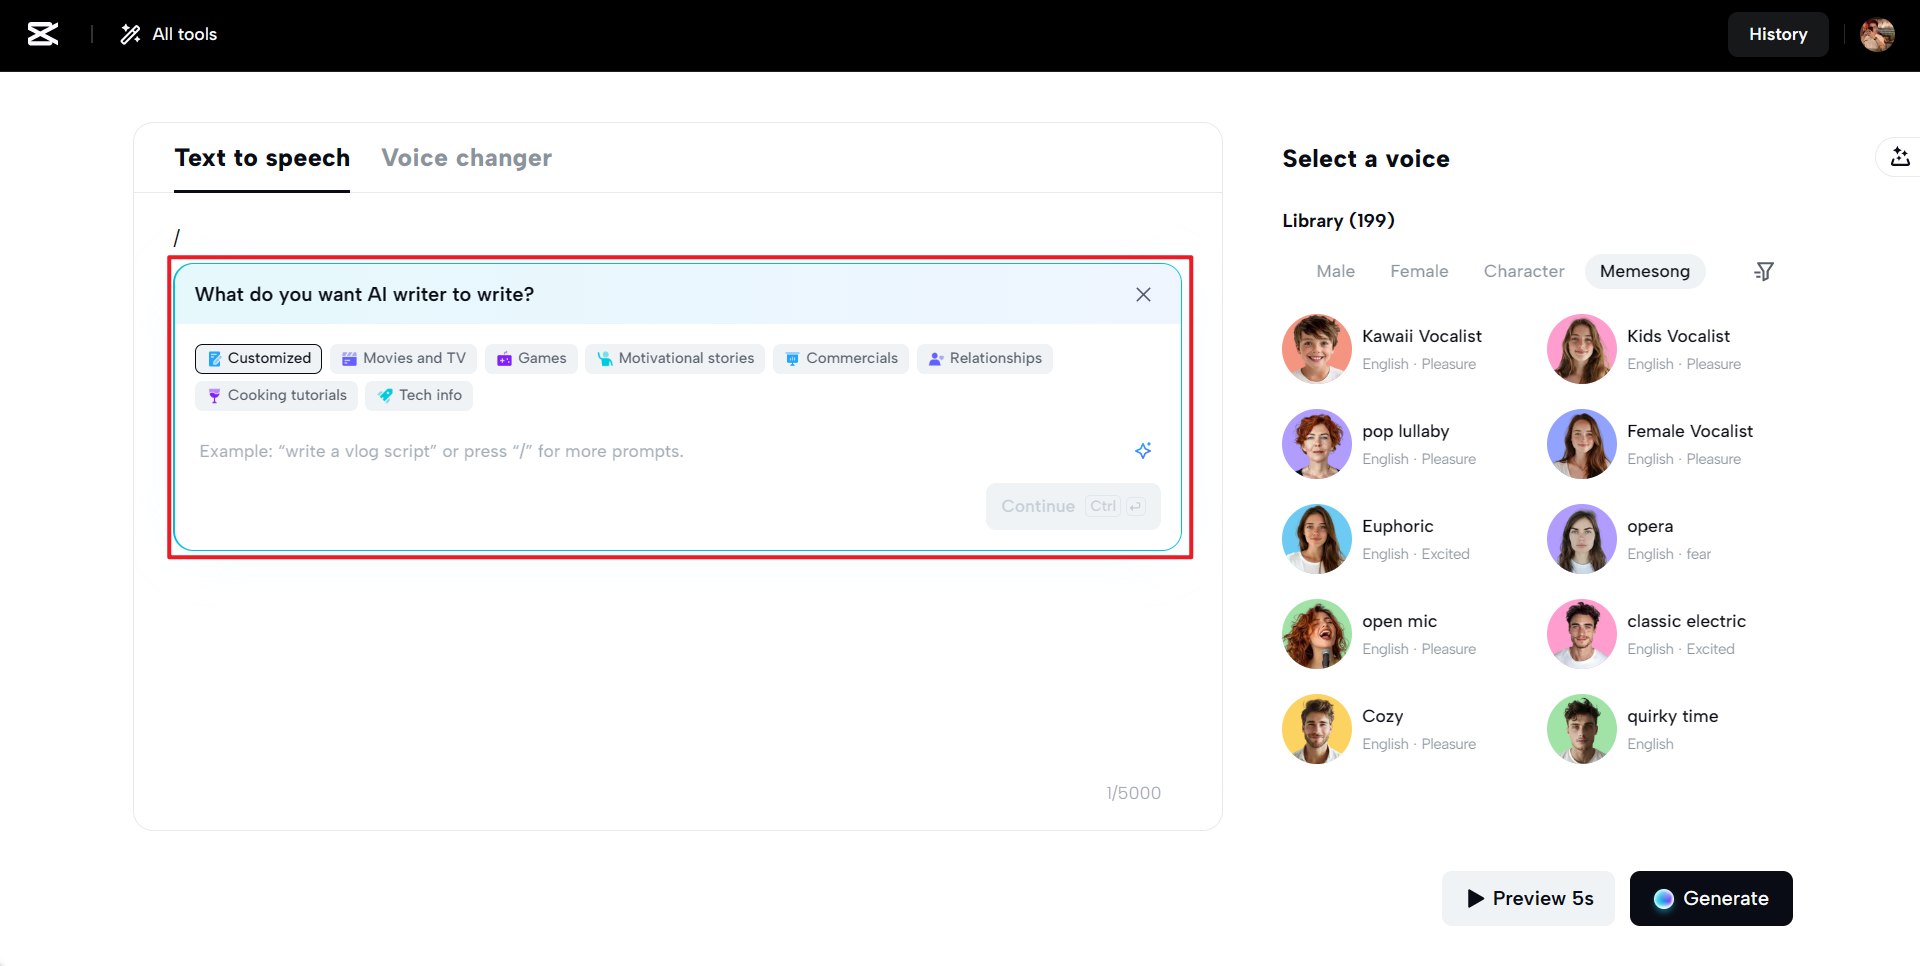The height and width of the screenshot is (966, 1920).
Task: Open the user profile avatar
Action: pos(1877,34)
